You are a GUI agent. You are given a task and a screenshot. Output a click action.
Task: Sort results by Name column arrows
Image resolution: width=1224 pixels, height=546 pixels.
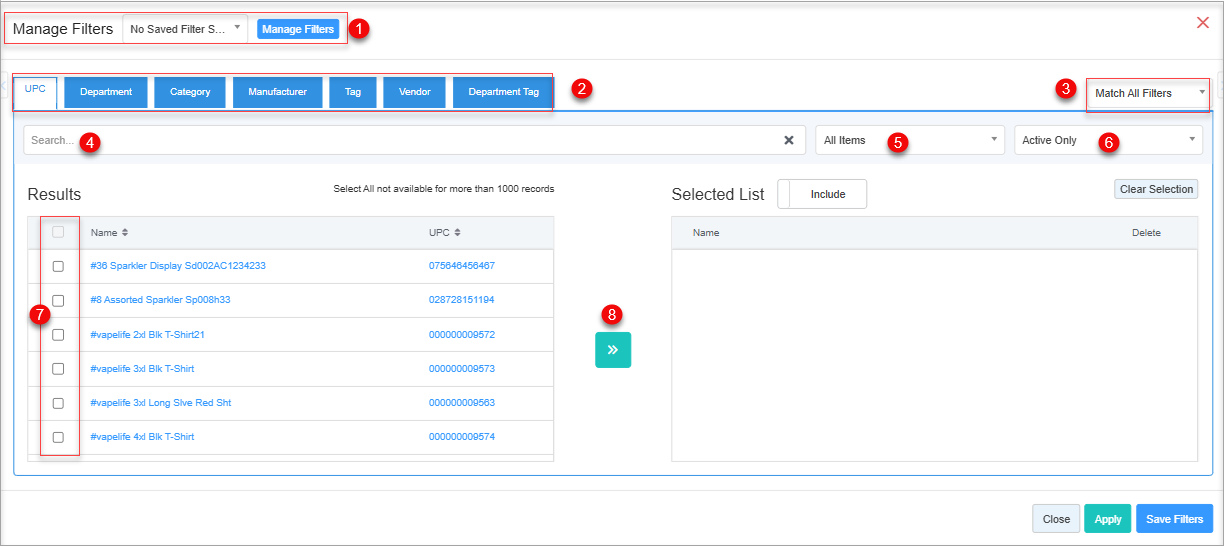pyautogui.click(x=125, y=233)
